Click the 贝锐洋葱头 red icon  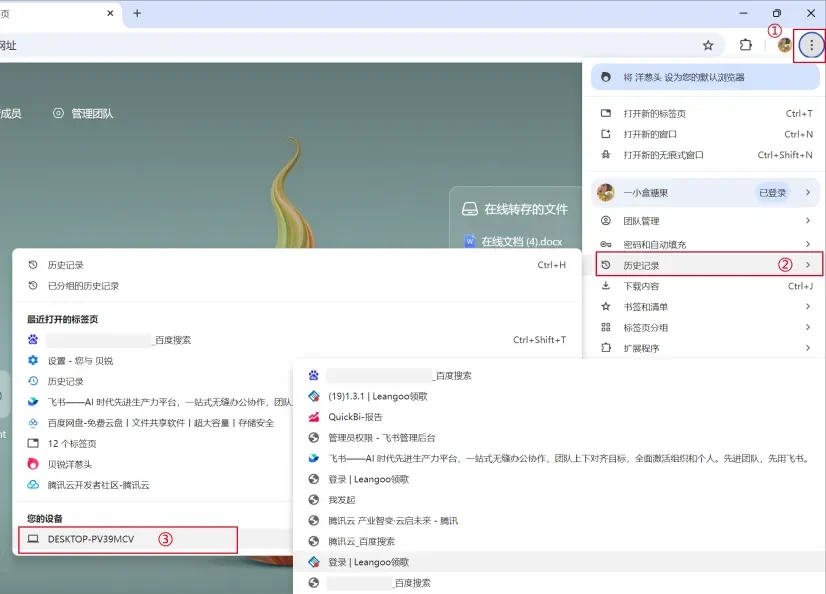(x=33, y=464)
